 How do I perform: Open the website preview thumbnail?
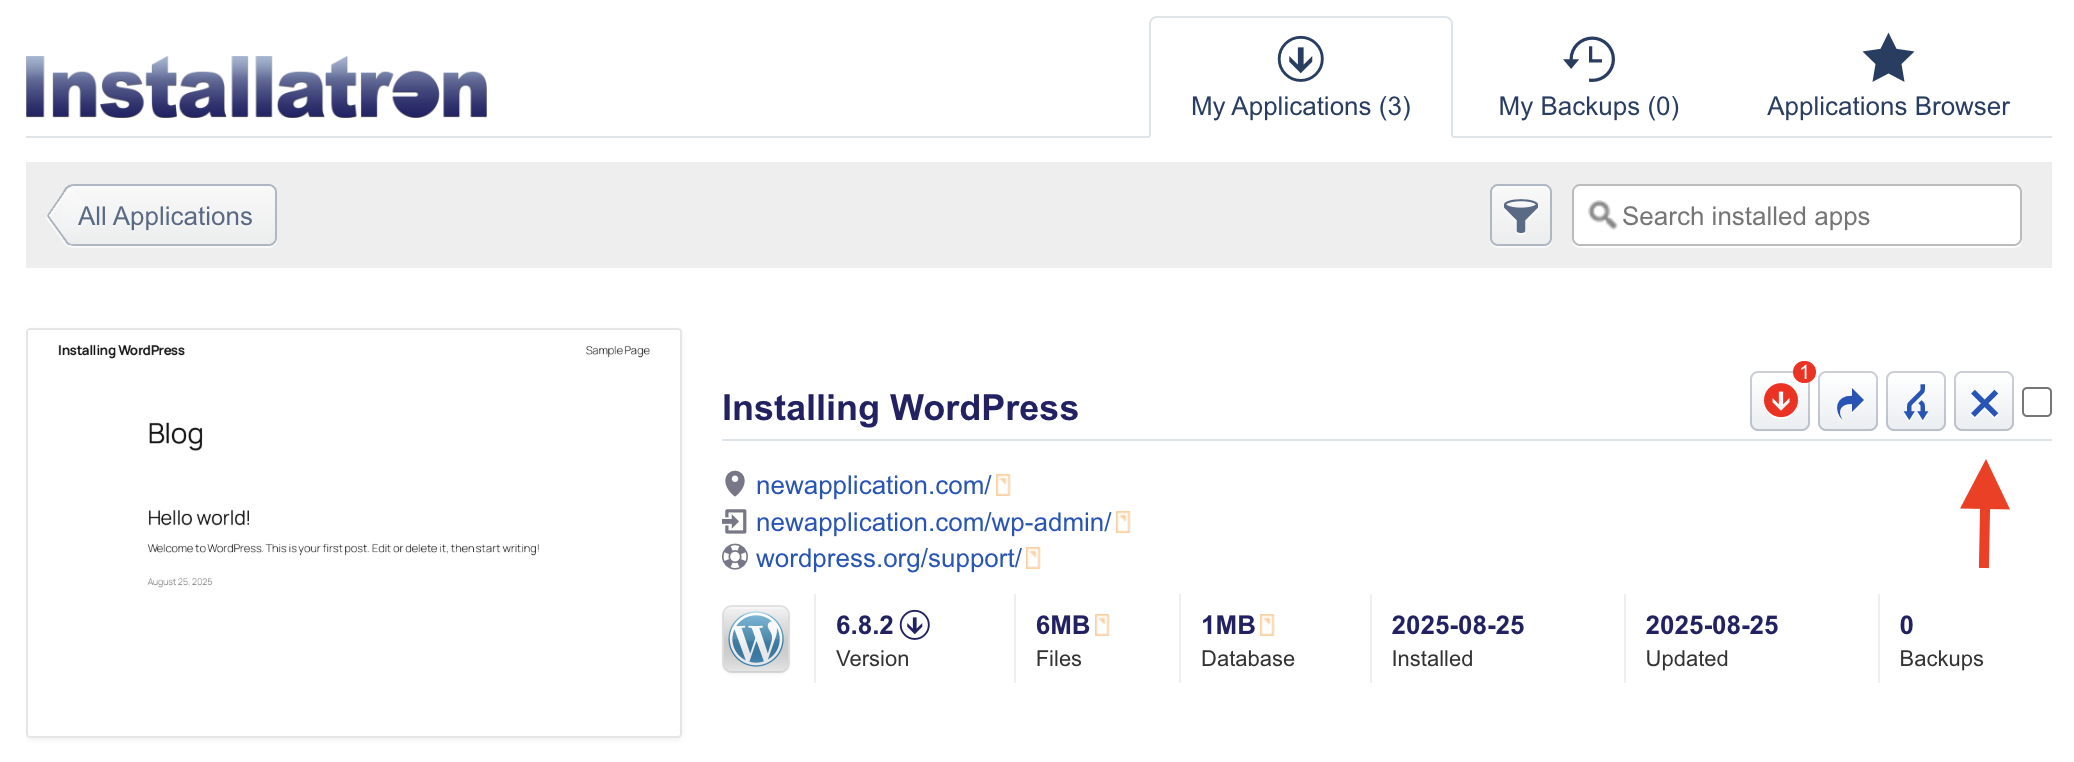[354, 533]
